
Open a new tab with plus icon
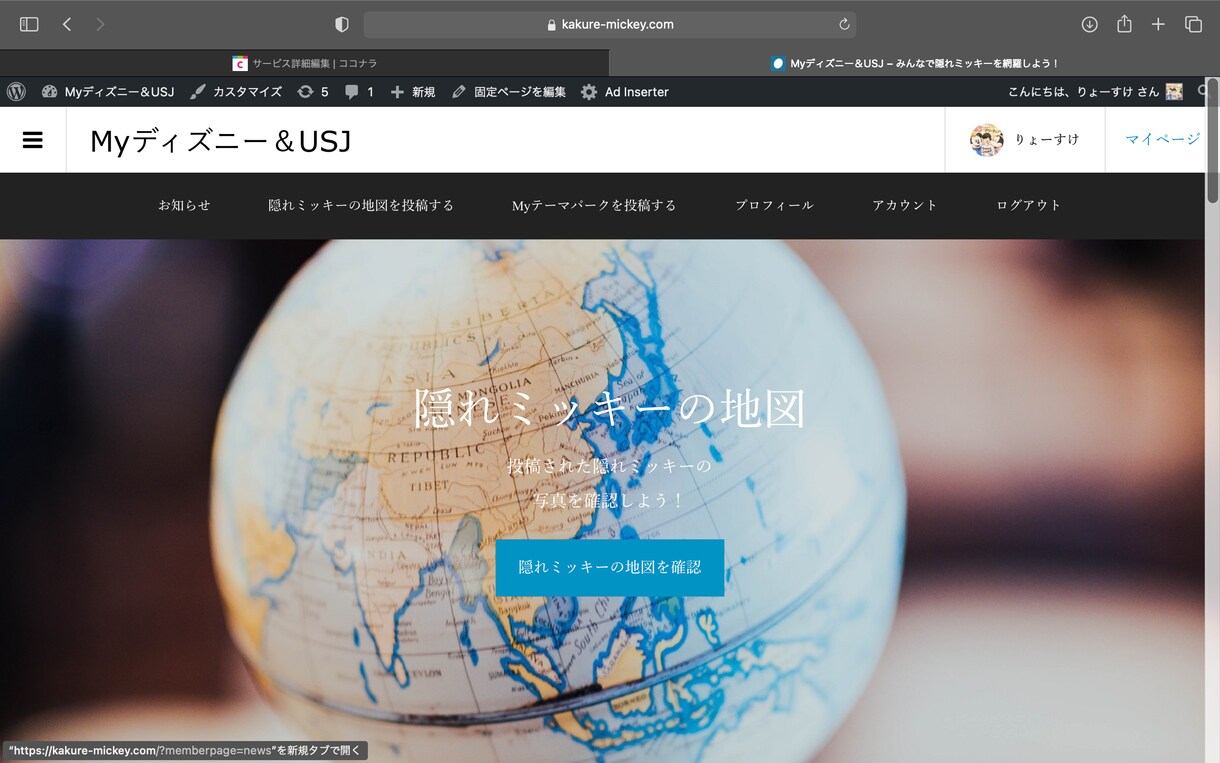(1158, 24)
